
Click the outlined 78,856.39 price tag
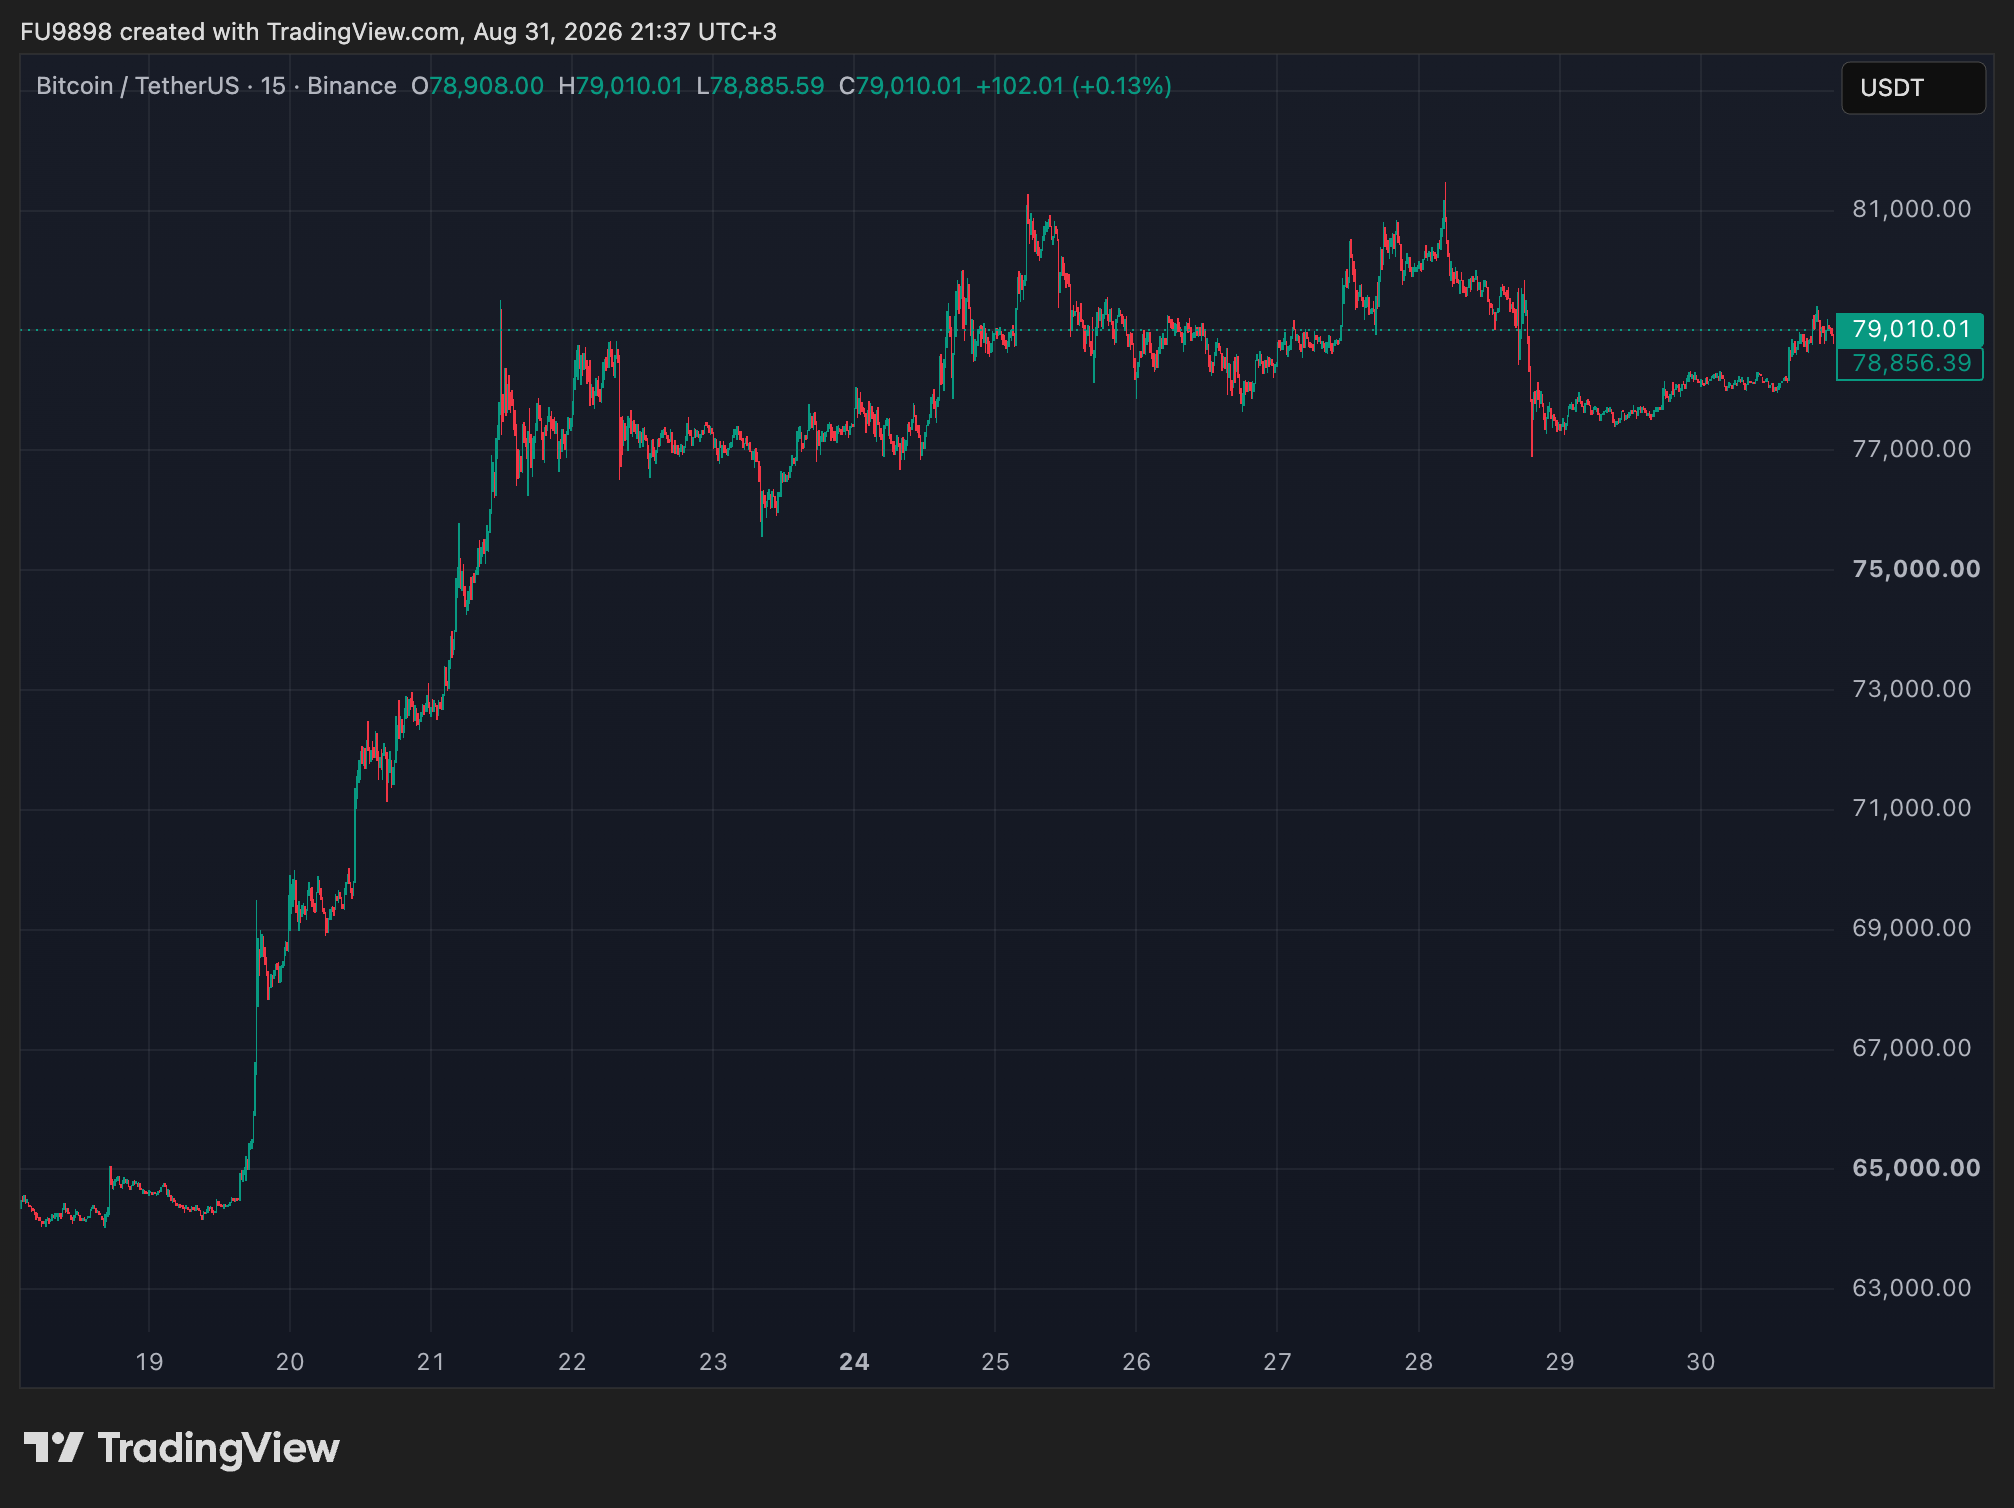[1910, 363]
